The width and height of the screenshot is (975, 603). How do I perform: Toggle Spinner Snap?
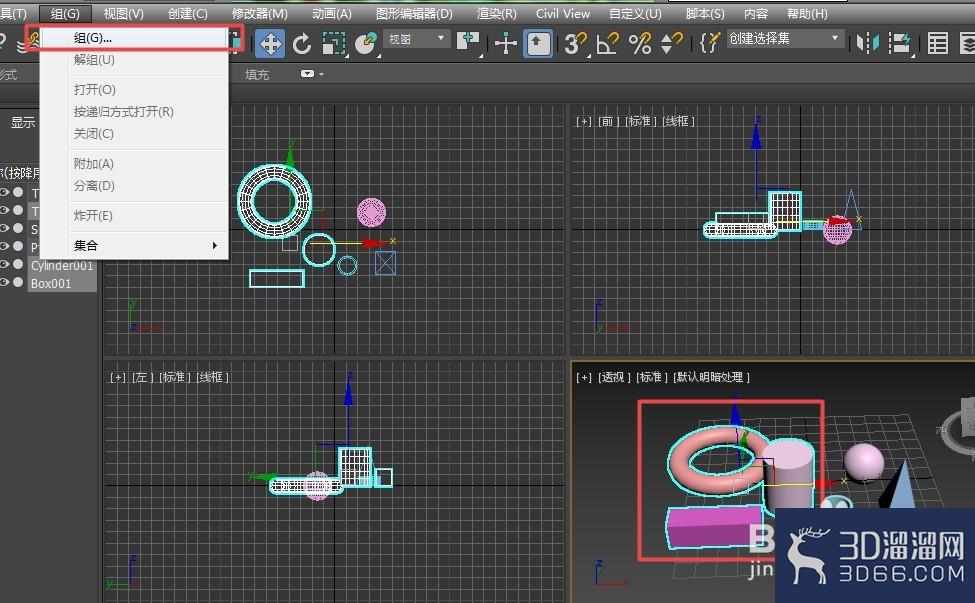[x=671, y=43]
